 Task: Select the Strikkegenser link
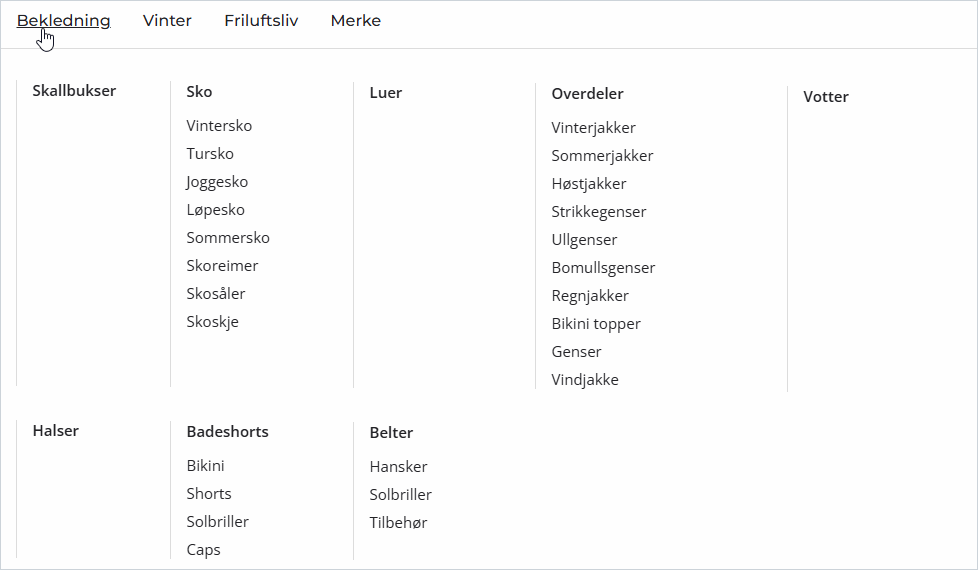pyautogui.click(x=598, y=212)
